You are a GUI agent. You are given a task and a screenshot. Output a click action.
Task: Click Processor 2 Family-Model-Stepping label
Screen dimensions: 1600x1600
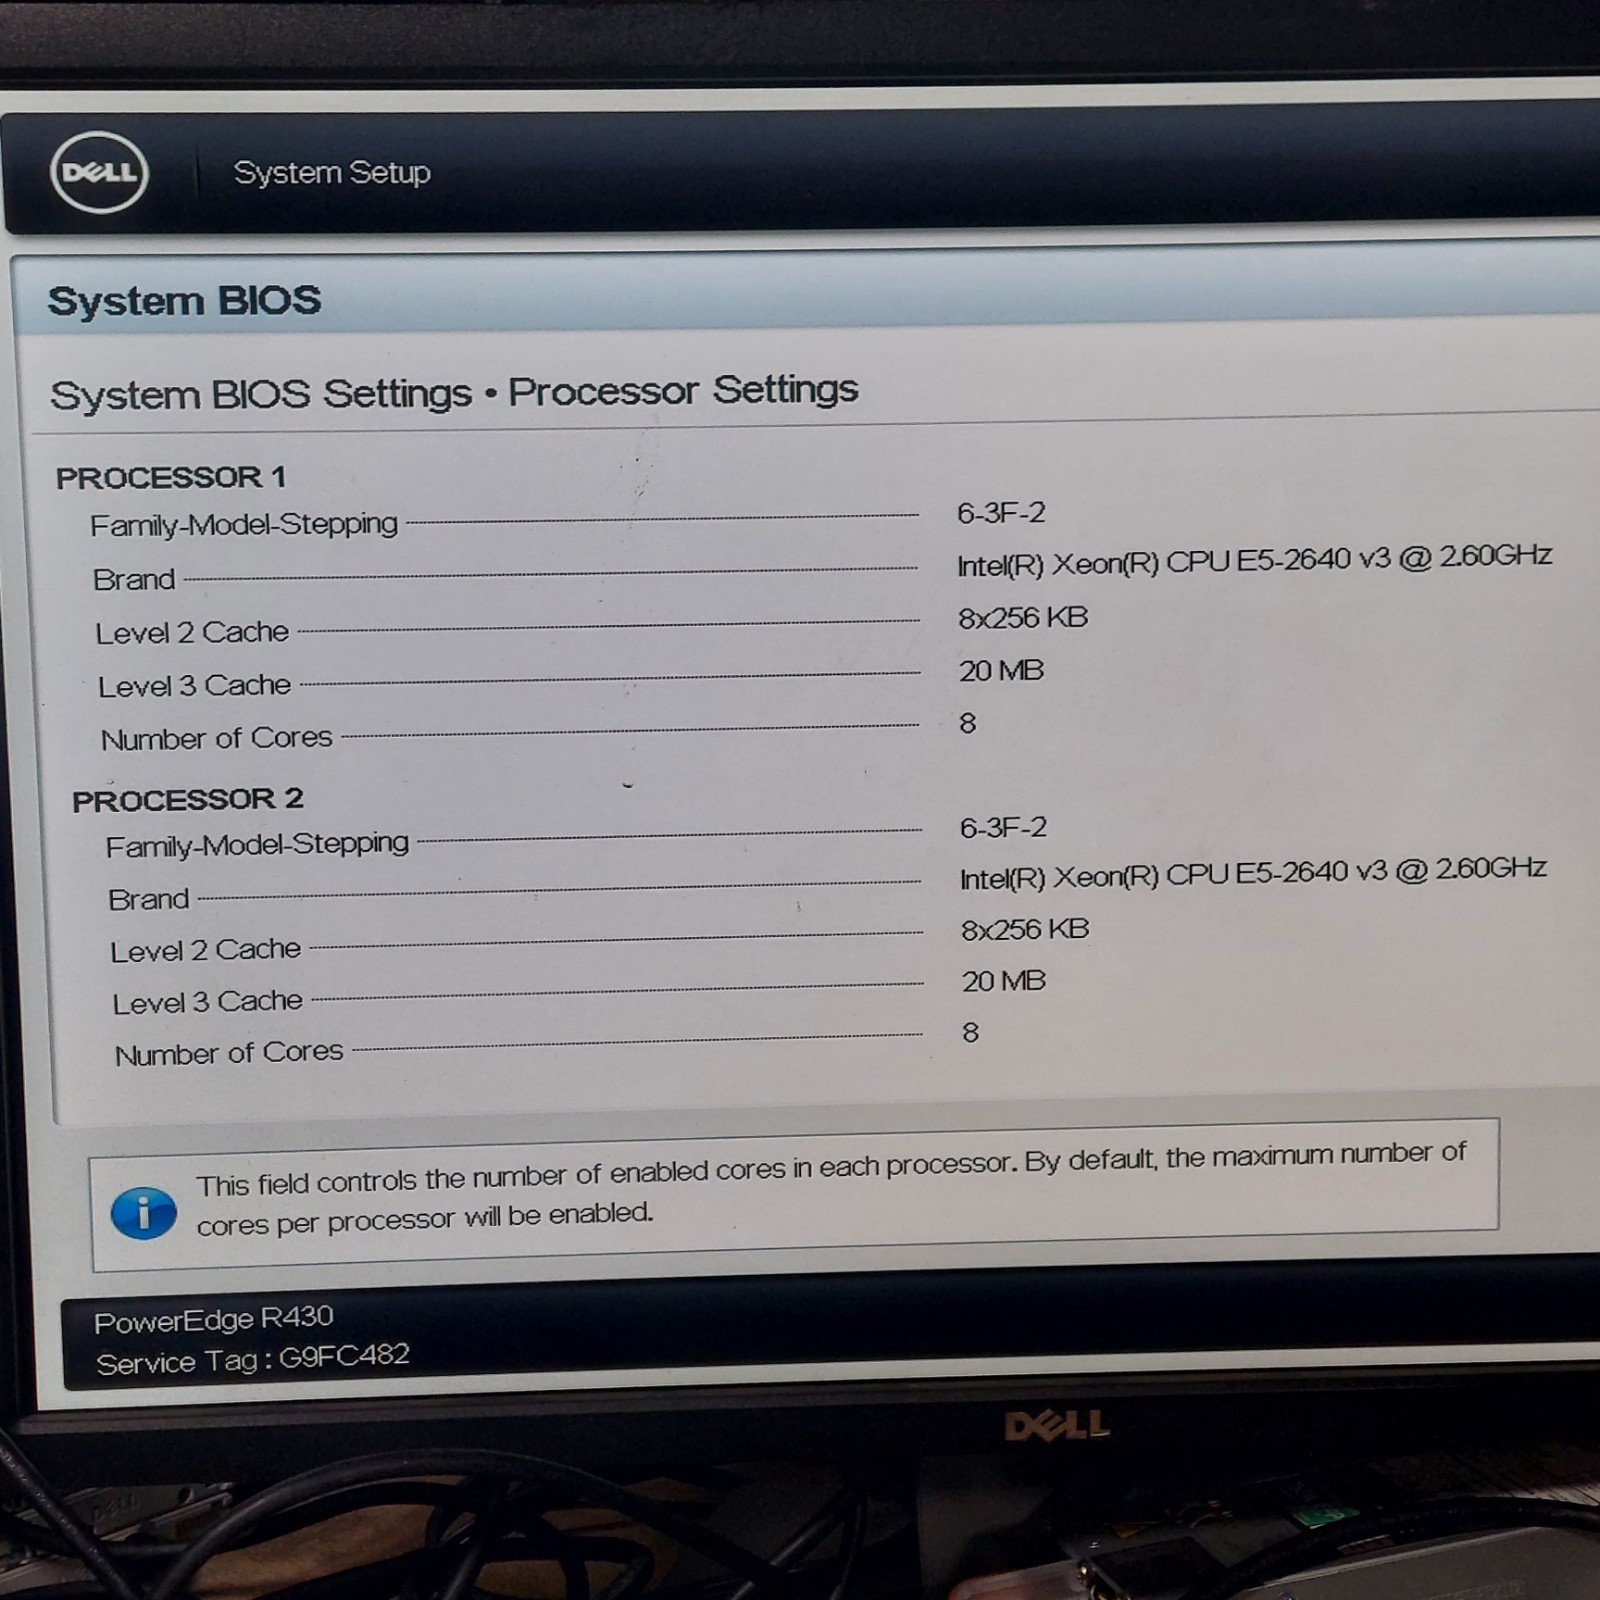[257, 845]
